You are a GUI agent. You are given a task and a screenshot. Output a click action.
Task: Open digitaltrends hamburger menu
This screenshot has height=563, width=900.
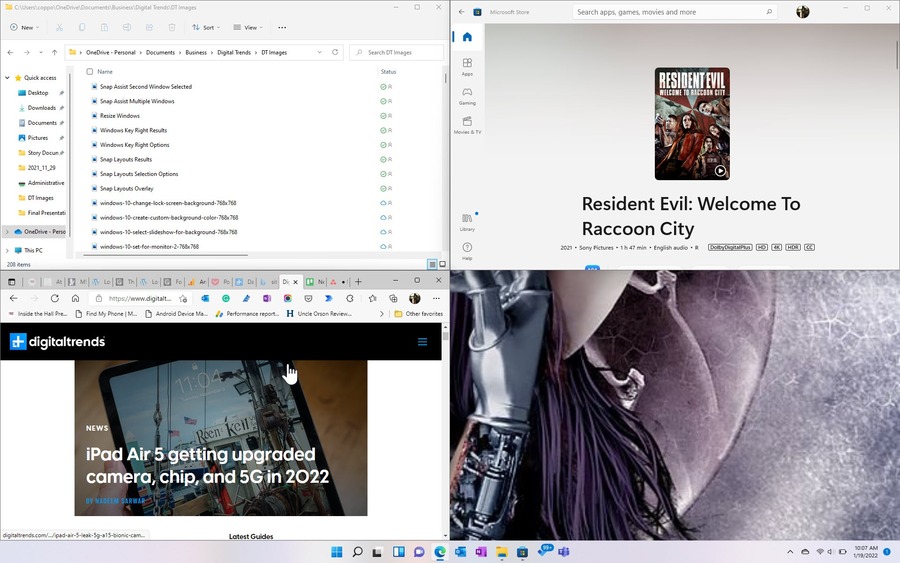(422, 342)
